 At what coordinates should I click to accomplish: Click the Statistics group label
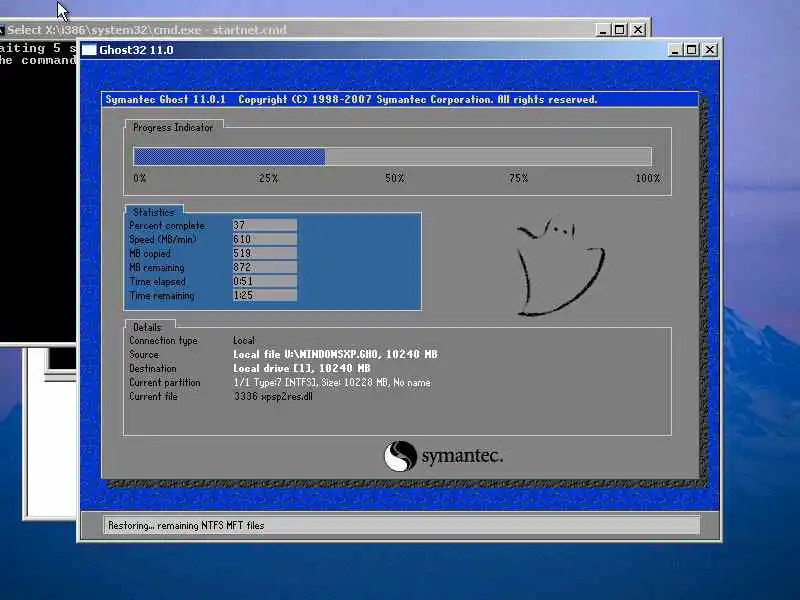154,212
